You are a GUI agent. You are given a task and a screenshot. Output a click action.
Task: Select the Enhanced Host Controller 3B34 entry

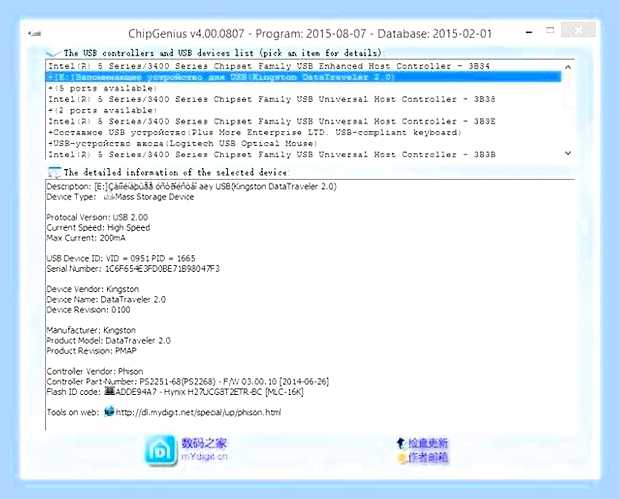[x=269, y=66]
